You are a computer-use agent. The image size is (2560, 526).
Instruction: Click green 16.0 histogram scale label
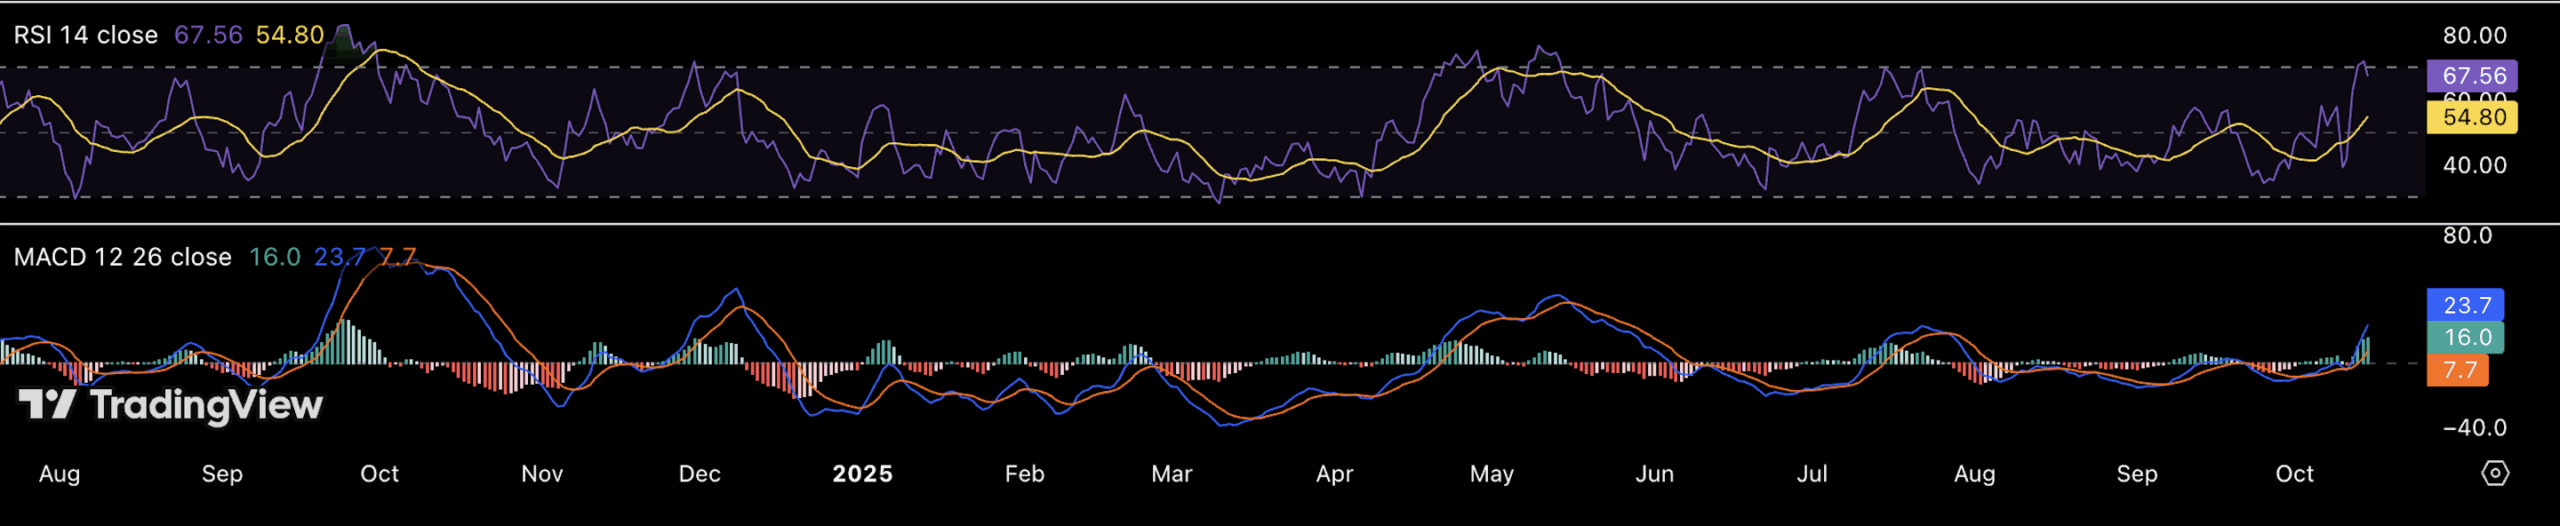pos(2466,337)
